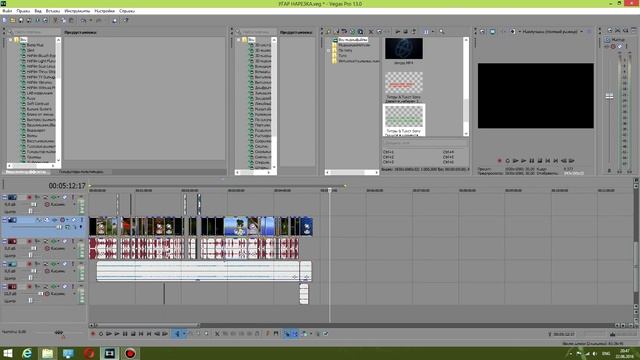
Task: Click the Paste icon in the top toolbar
Action: click(x=71, y=20)
